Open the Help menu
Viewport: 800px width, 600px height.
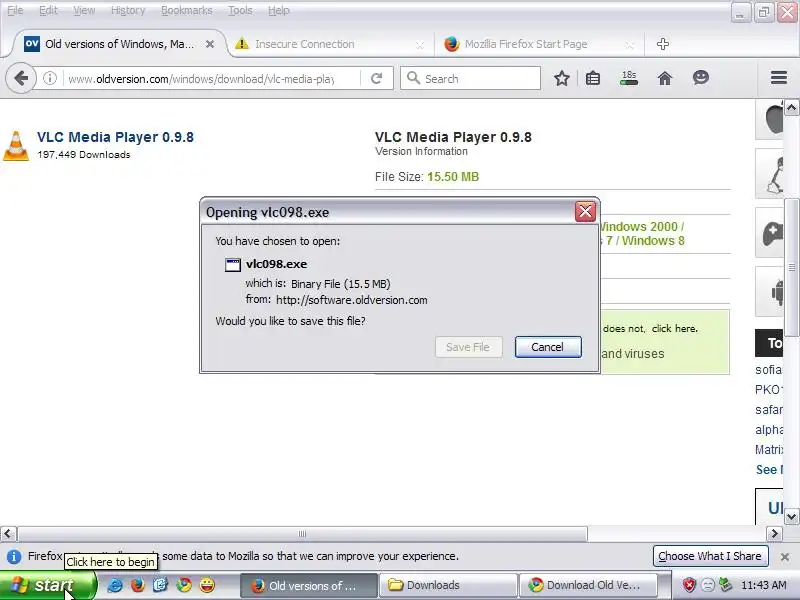click(x=279, y=10)
